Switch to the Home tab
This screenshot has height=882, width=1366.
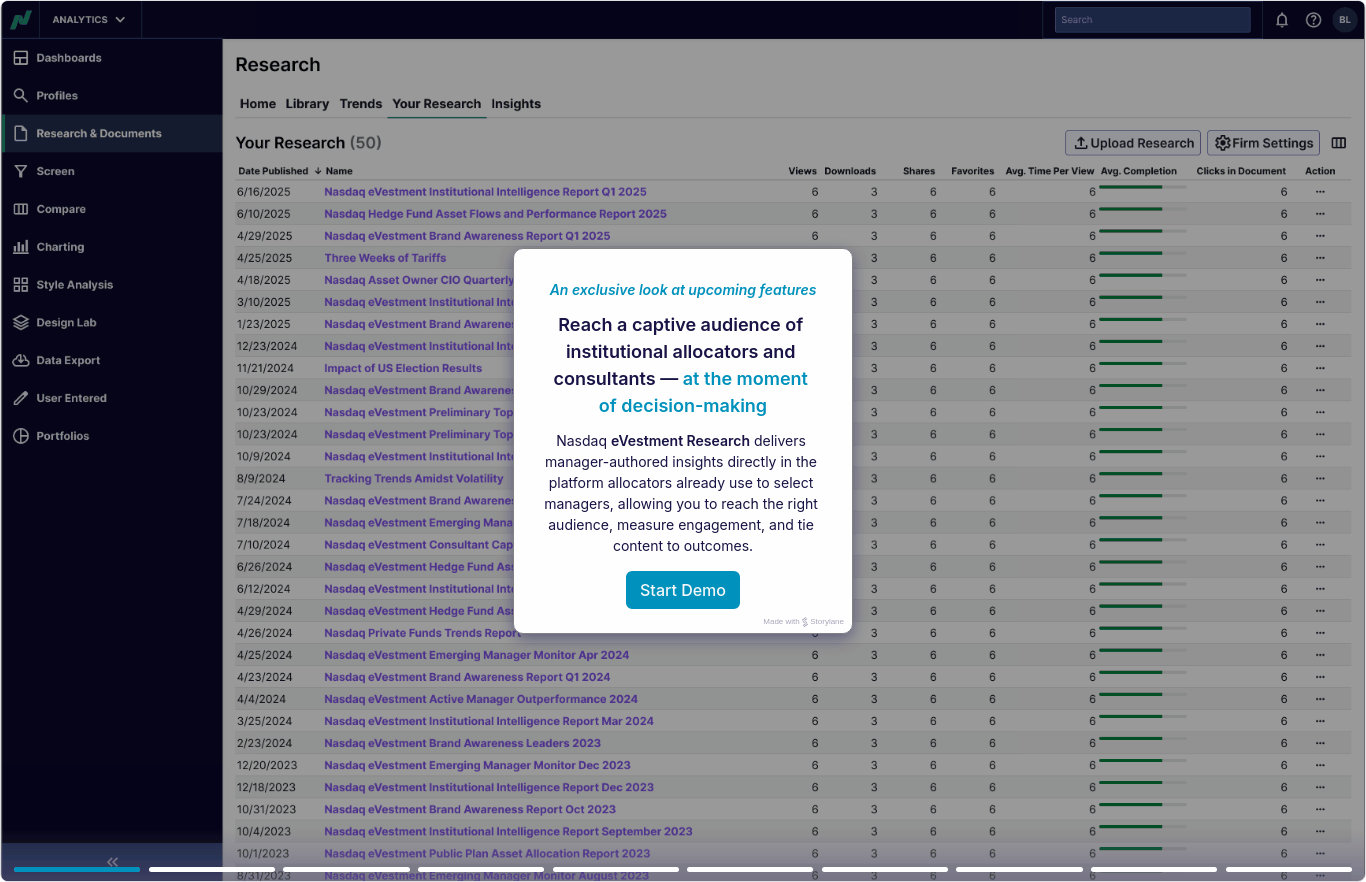point(258,104)
